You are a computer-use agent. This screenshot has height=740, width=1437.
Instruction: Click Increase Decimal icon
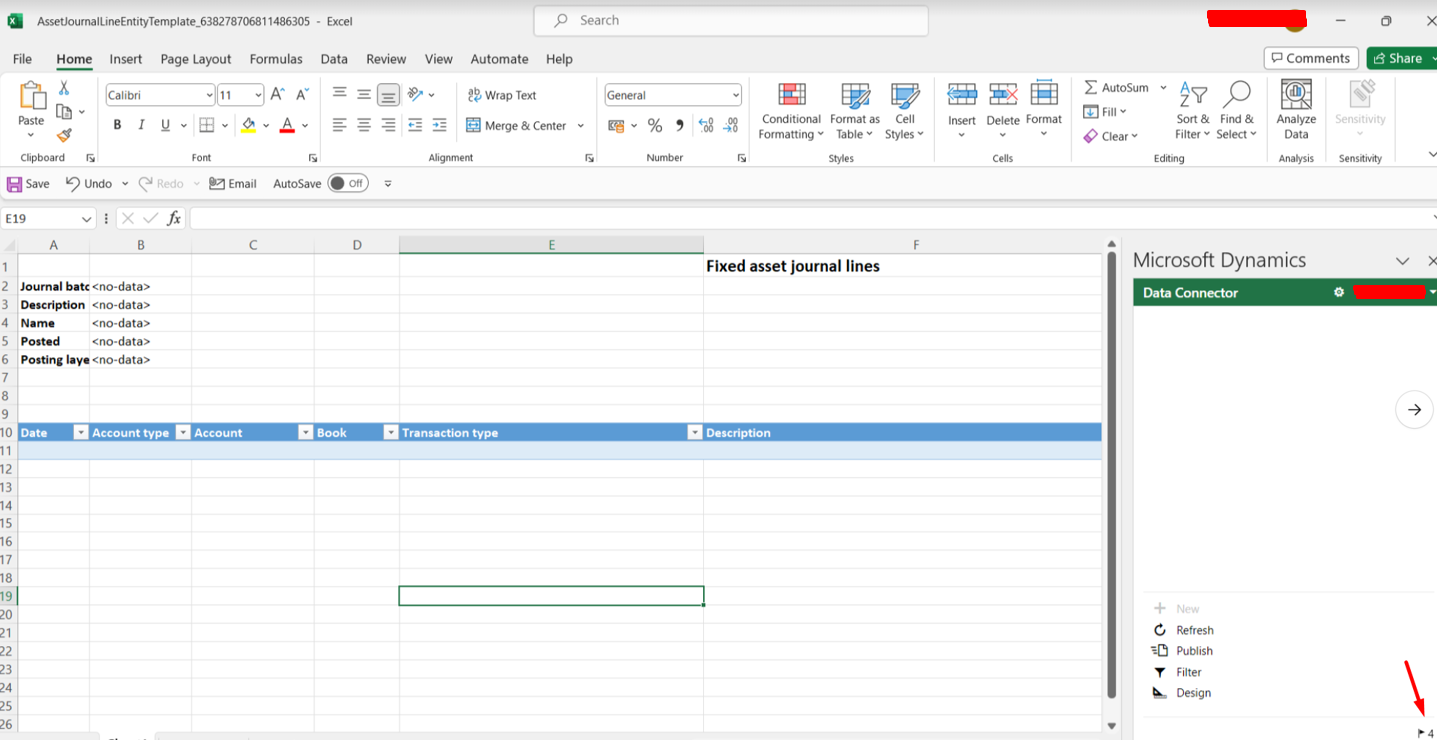coord(706,125)
